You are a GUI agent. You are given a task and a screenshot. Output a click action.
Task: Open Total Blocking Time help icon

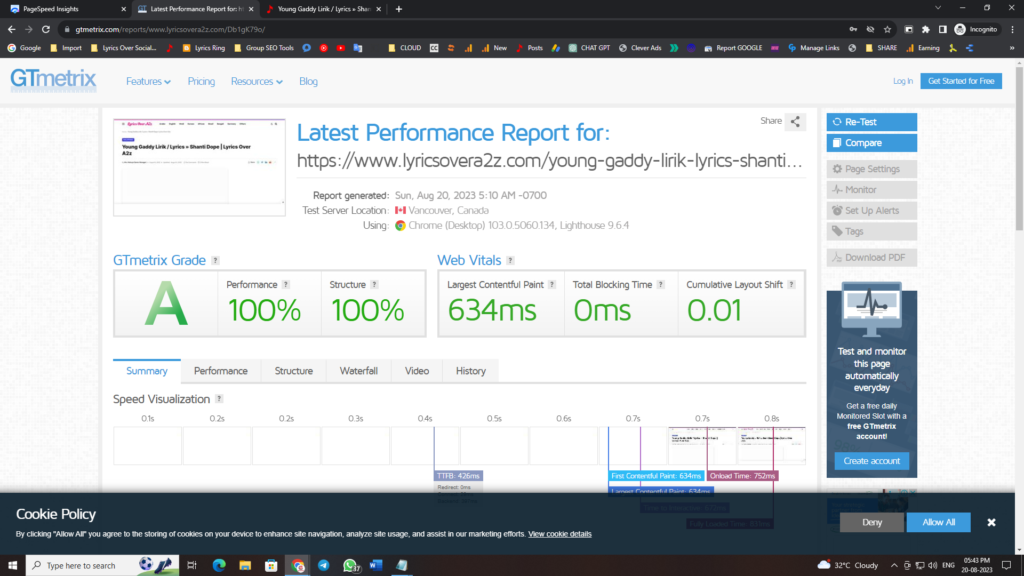(x=661, y=285)
